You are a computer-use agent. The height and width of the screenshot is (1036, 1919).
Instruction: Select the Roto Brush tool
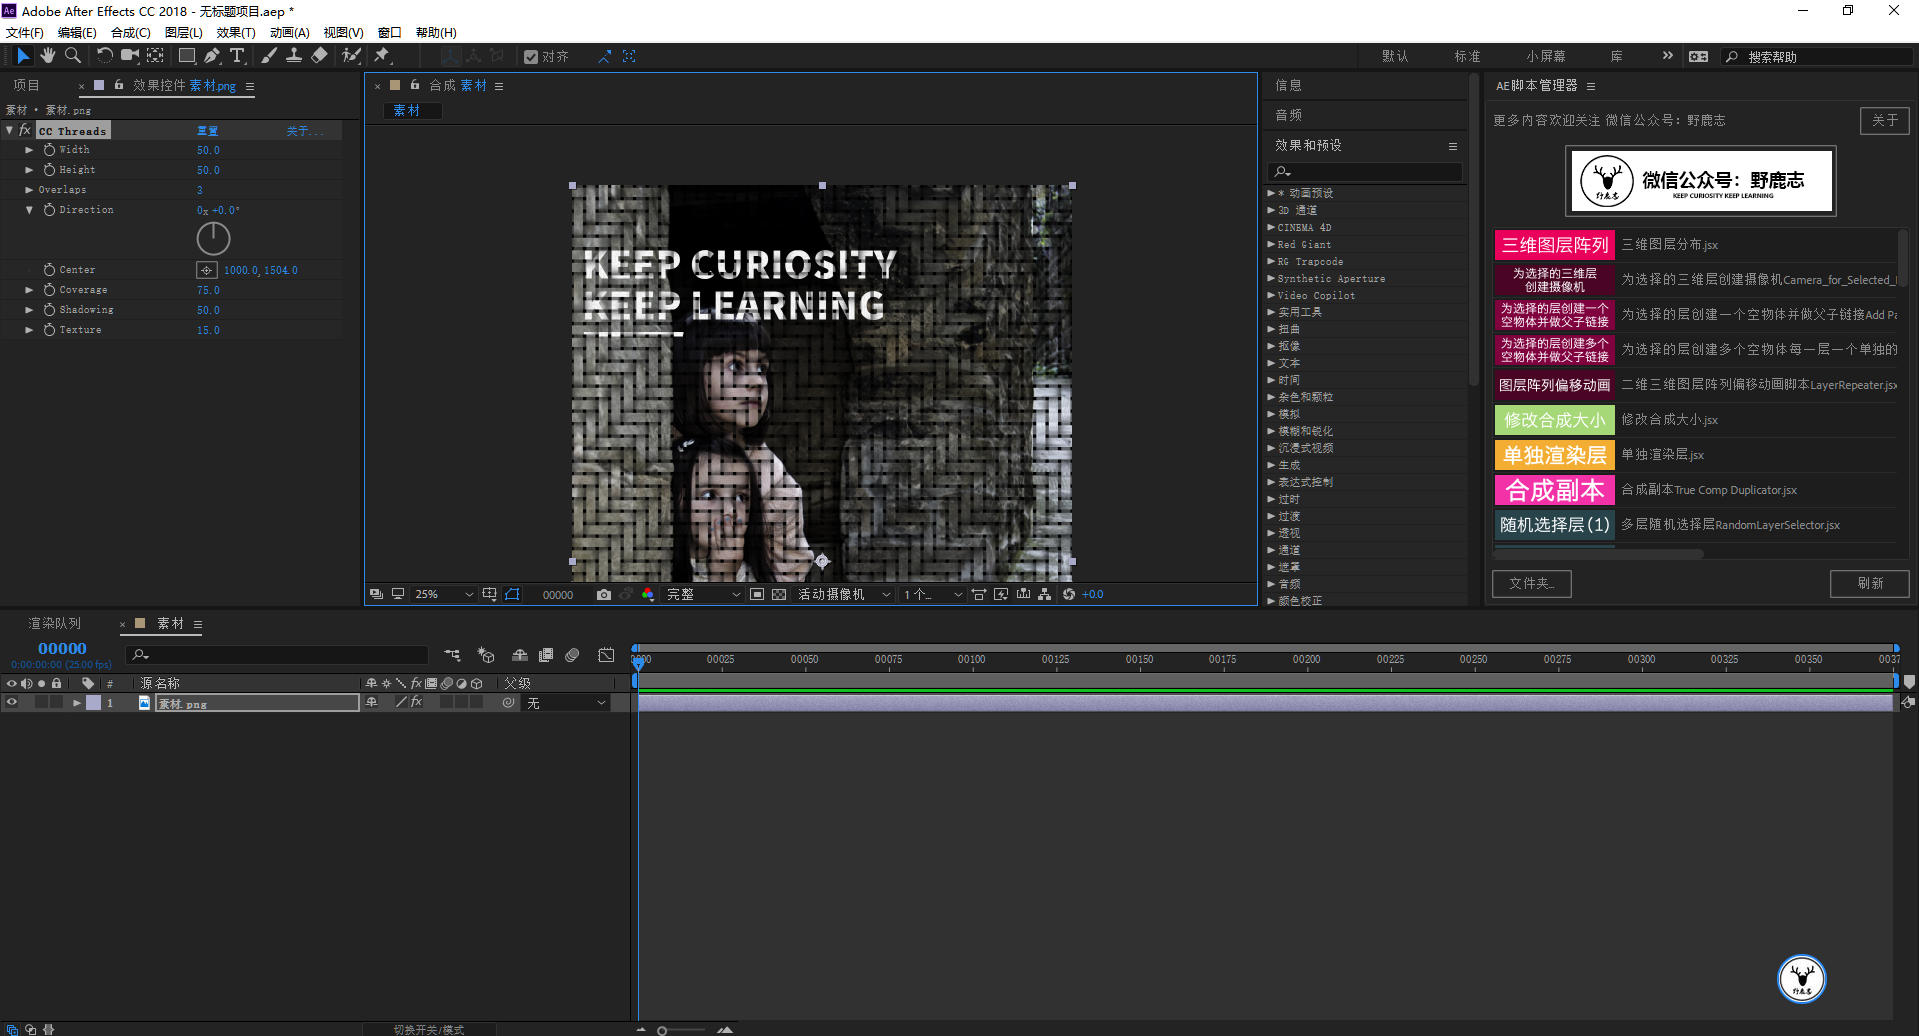(x=351, y=56)
